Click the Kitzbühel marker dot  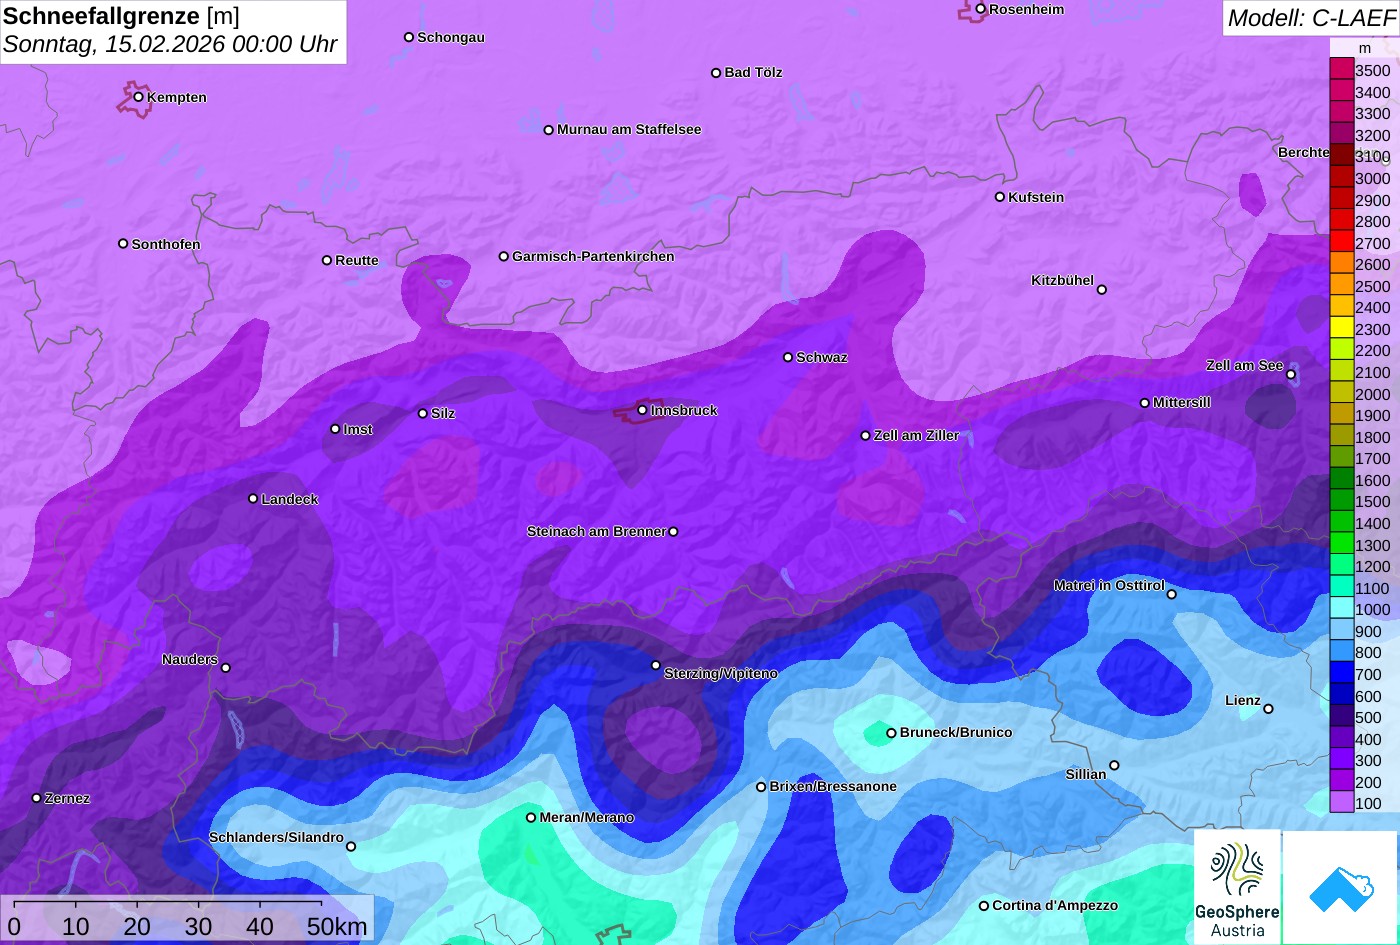click(x=1102, y=290)
